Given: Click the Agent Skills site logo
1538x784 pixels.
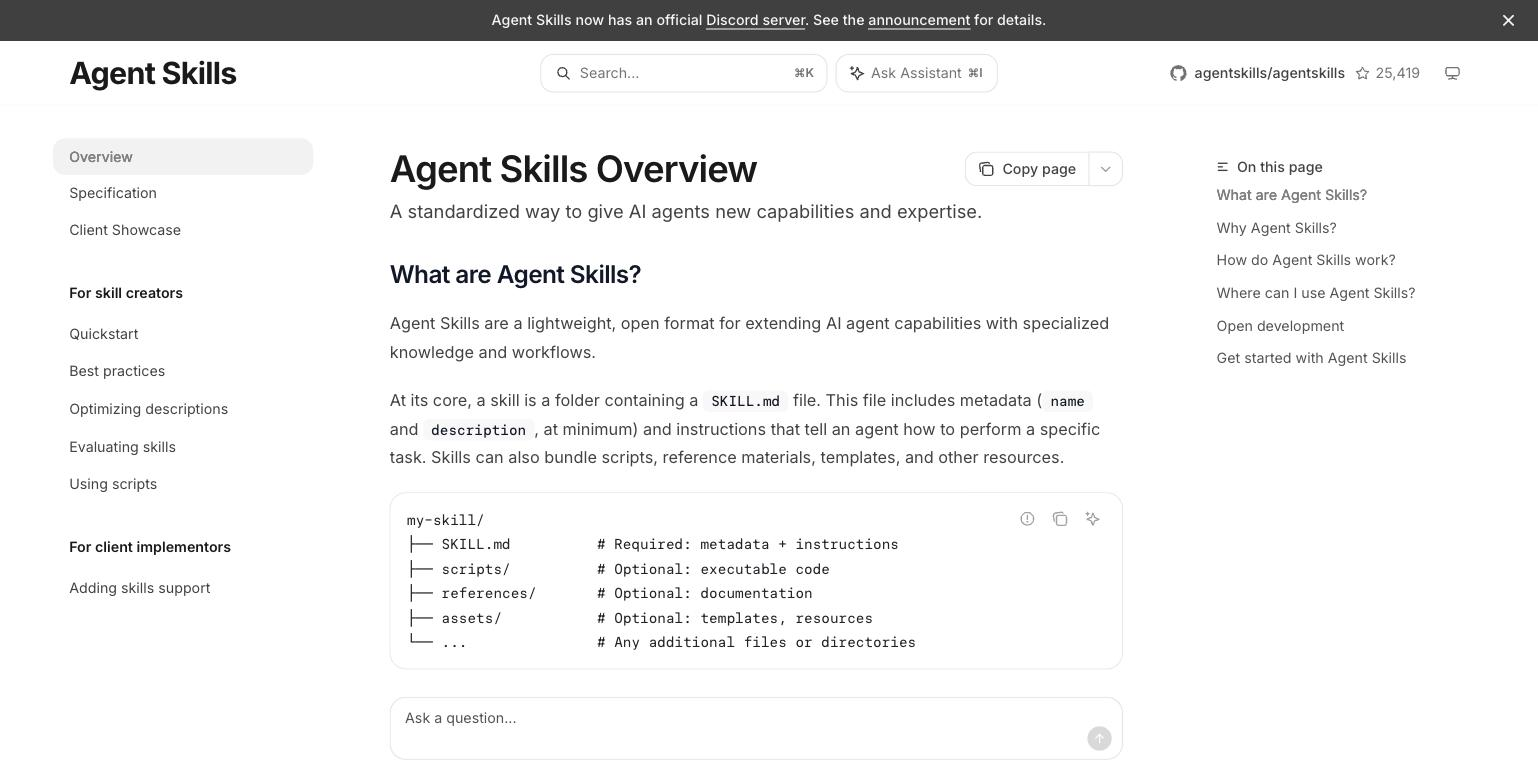Looking at the screenshot, I should [x=153, y=73].
